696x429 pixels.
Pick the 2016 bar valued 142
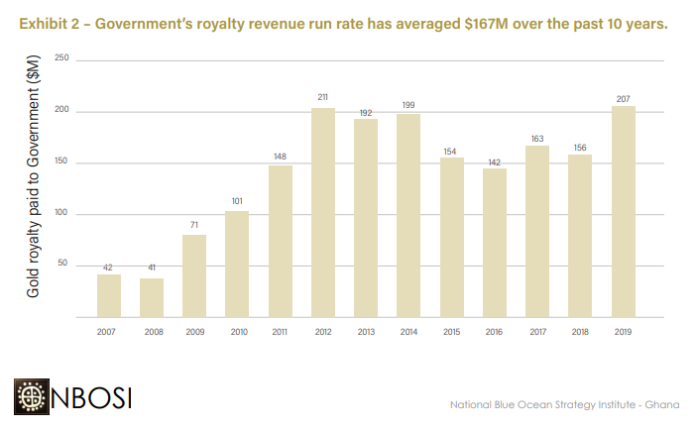pos(494,243)
